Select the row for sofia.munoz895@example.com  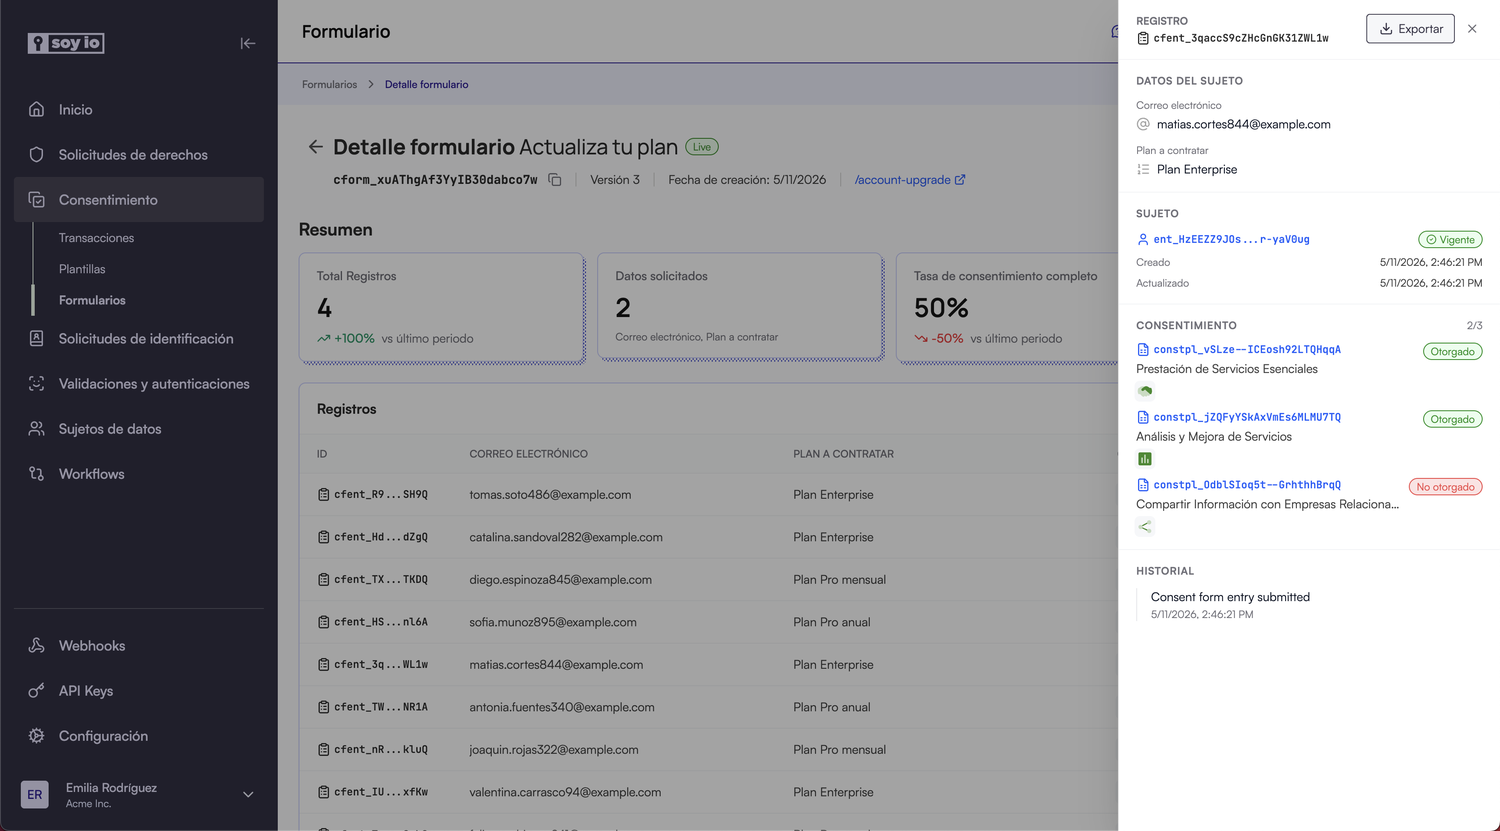click(x=708, y=622)
